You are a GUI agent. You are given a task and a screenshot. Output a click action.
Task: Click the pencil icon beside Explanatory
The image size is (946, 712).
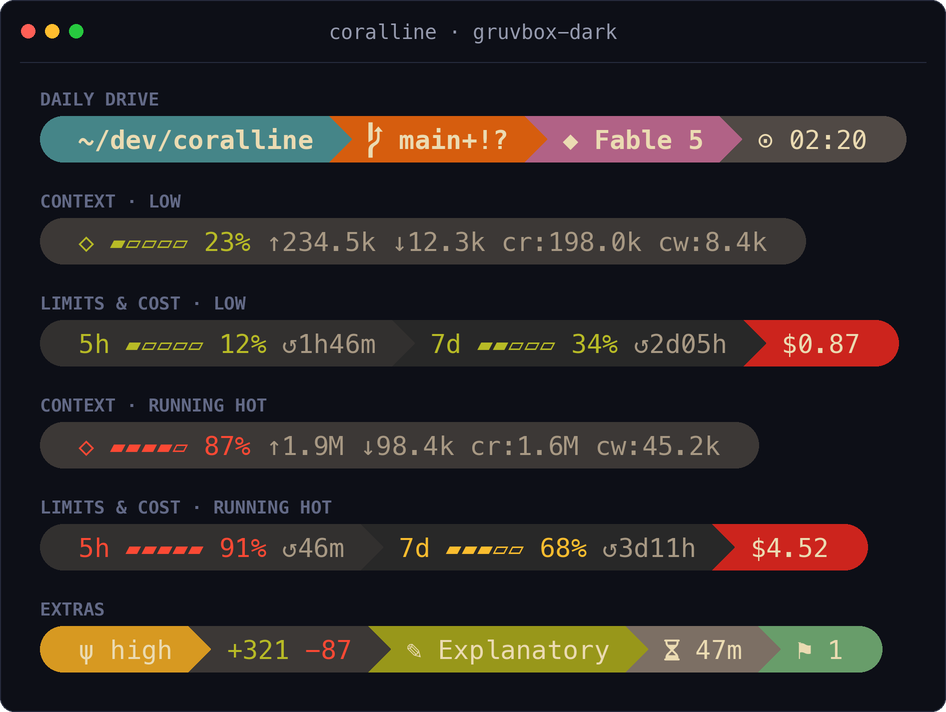pos(414,650)
